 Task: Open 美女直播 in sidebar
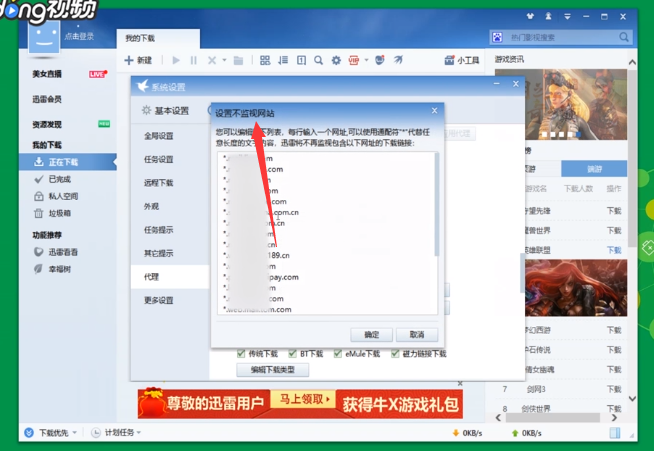[47, 74]
